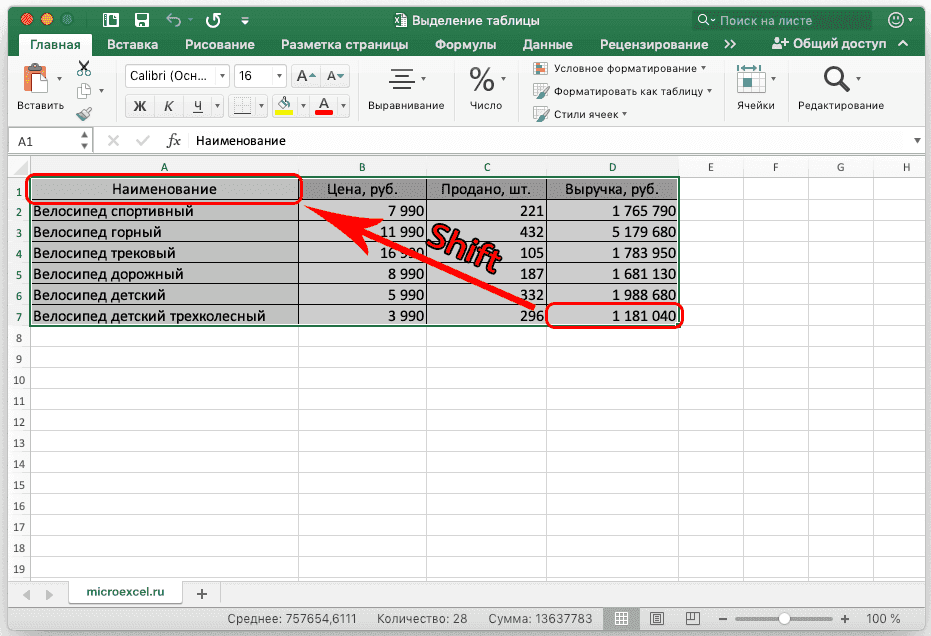Click the Insert Function fx icon
The image size is (931, 636).
(173, 141)
